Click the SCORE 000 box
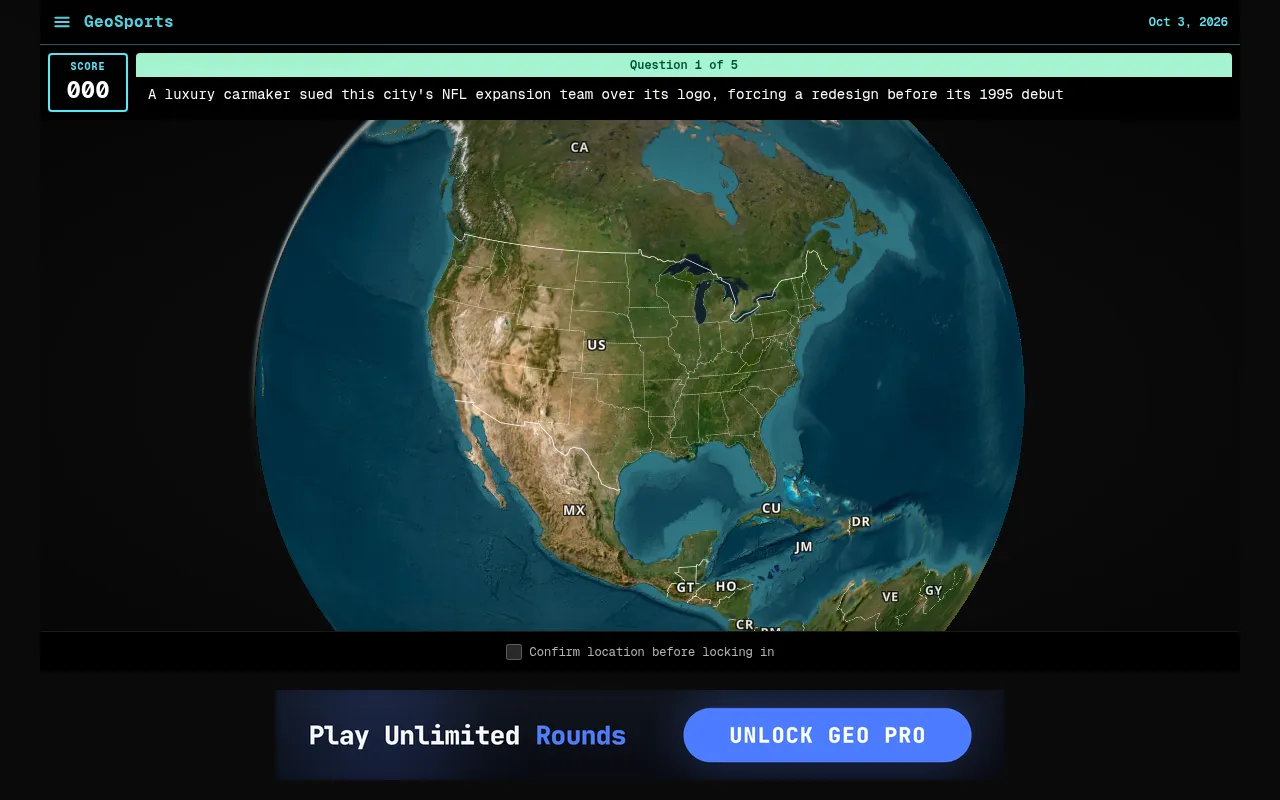Image resolution: width=1280 pixels, height=800 pixels. pos(88,82)
